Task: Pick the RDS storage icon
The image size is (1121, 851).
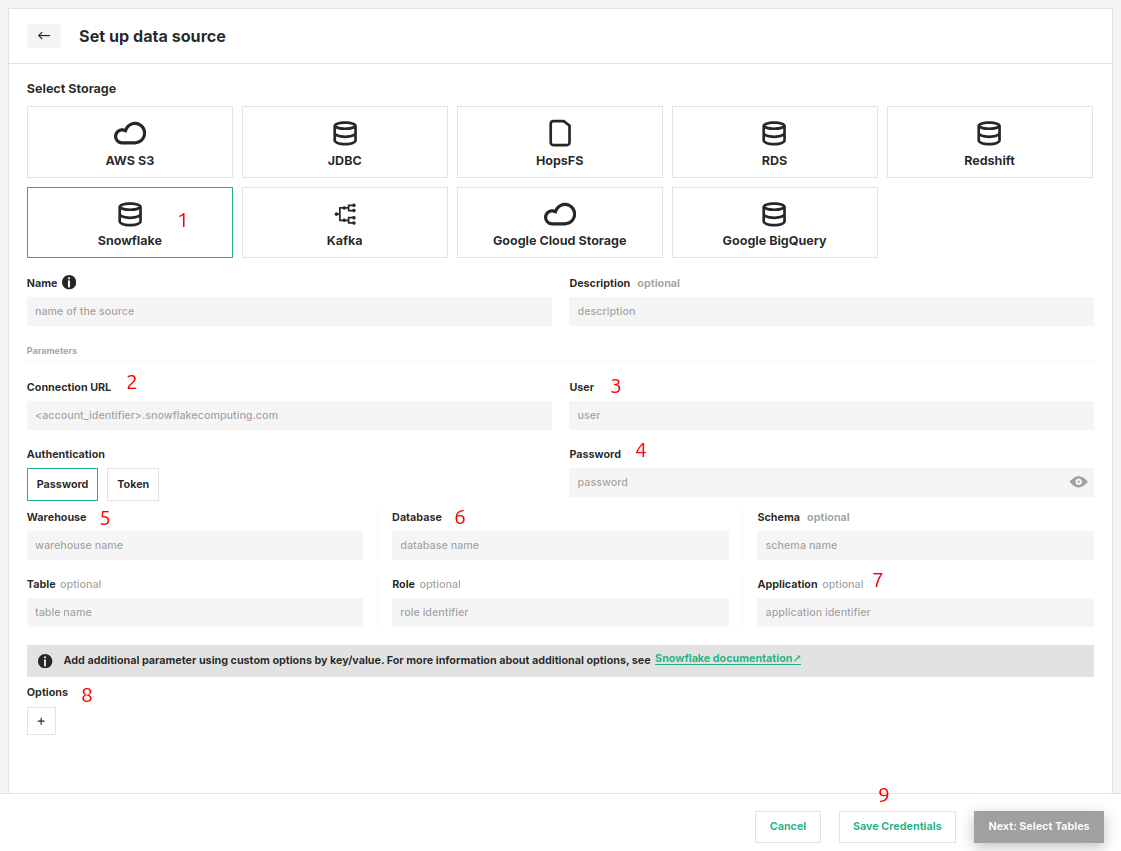Action: pyautogui.click(x=774, y=133)
